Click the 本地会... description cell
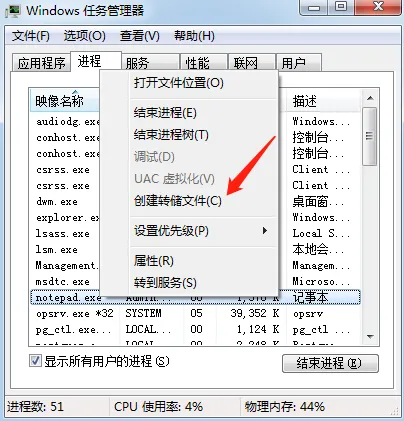The height and width of the screenshot is (421, 404). tap(318, 250)
